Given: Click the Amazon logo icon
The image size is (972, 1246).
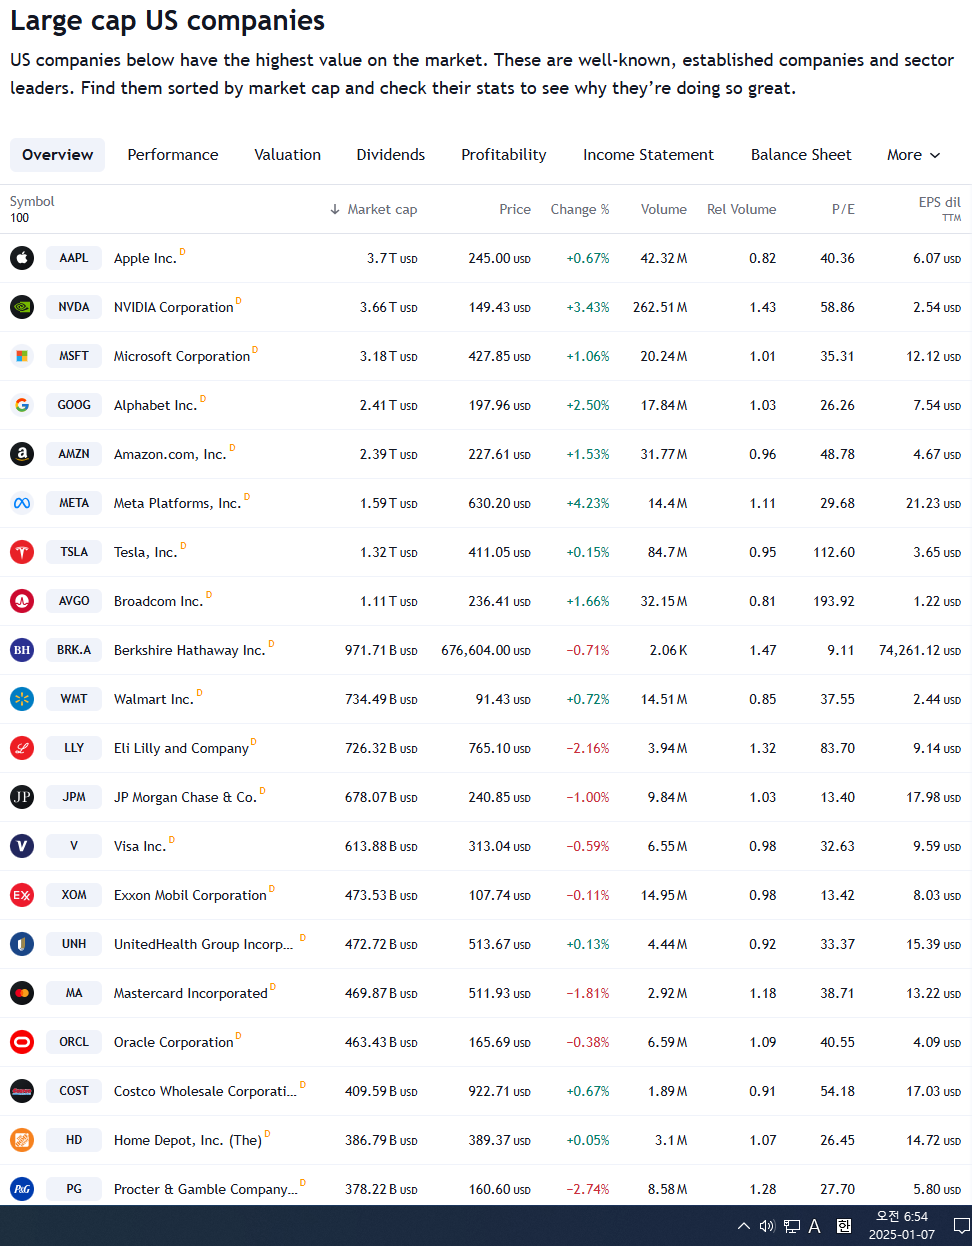Looking at the screenshot, I should [x=22, y=454].
